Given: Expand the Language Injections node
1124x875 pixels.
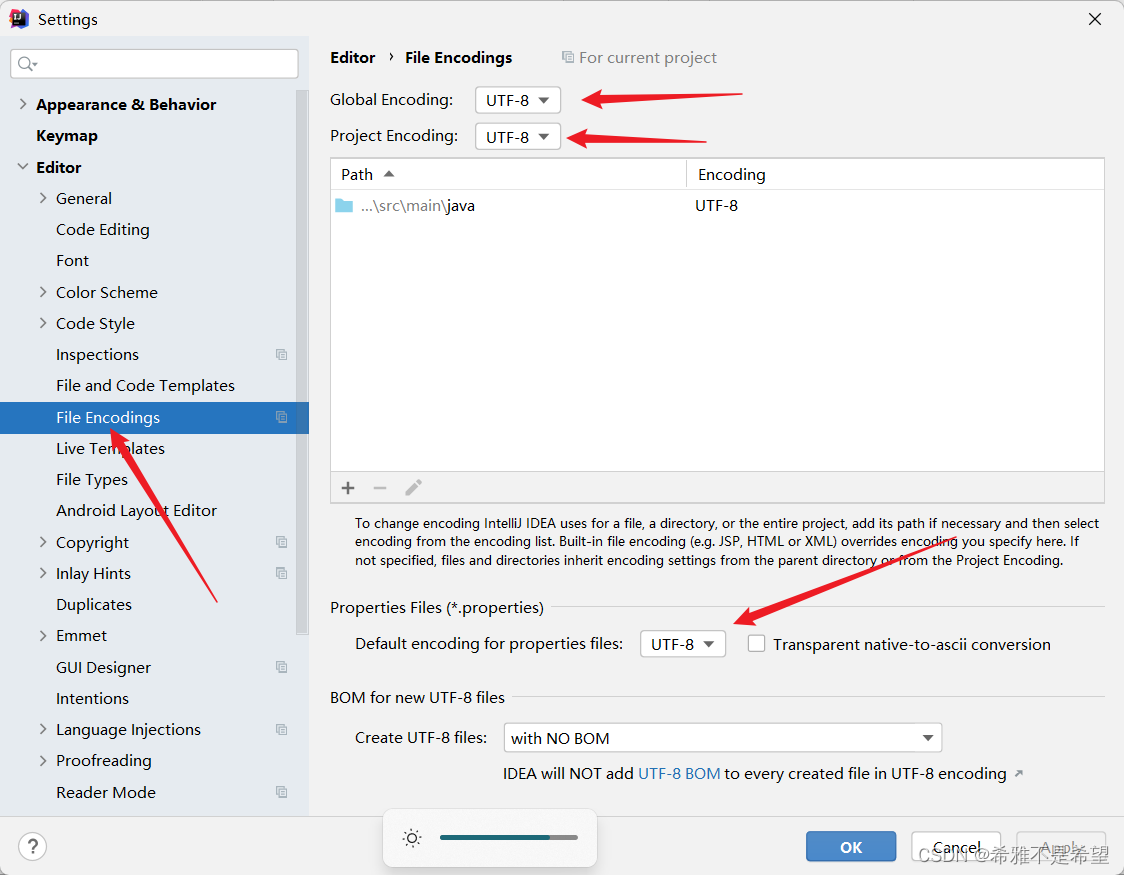Looking at the screenshot, I should click(x=43, y=730).
